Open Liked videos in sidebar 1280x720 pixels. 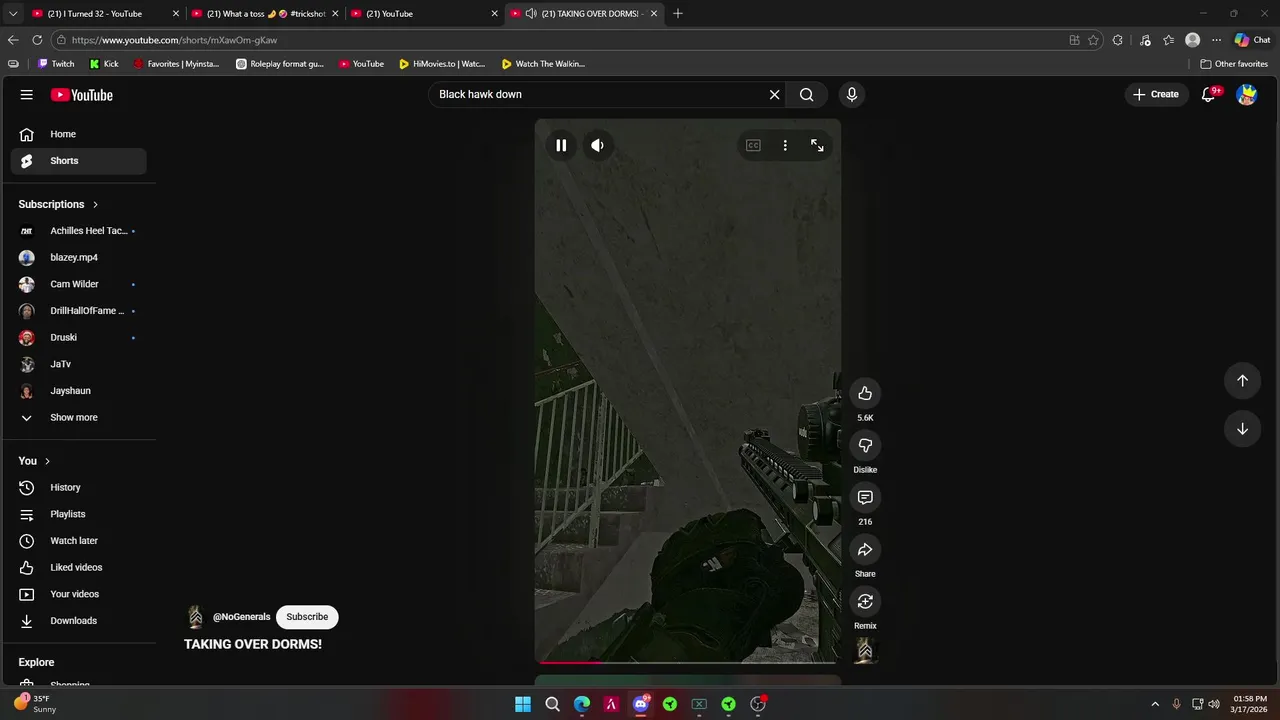[79, 567]
